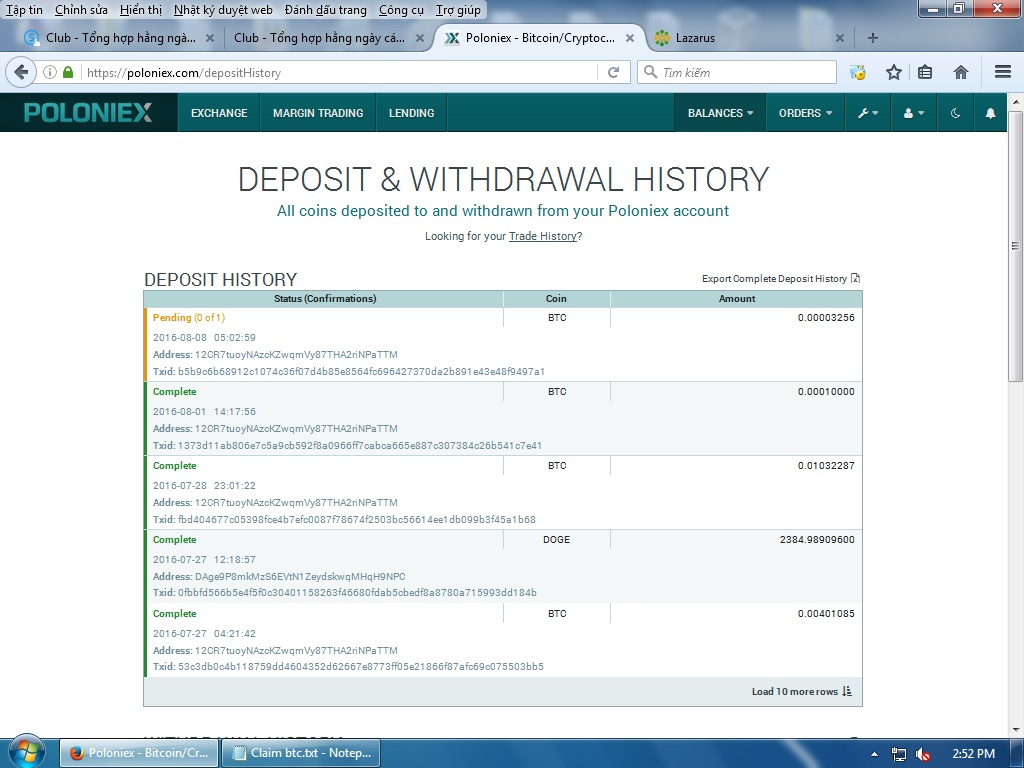Open the Đánh dấu trang menu

click(325, 10)
